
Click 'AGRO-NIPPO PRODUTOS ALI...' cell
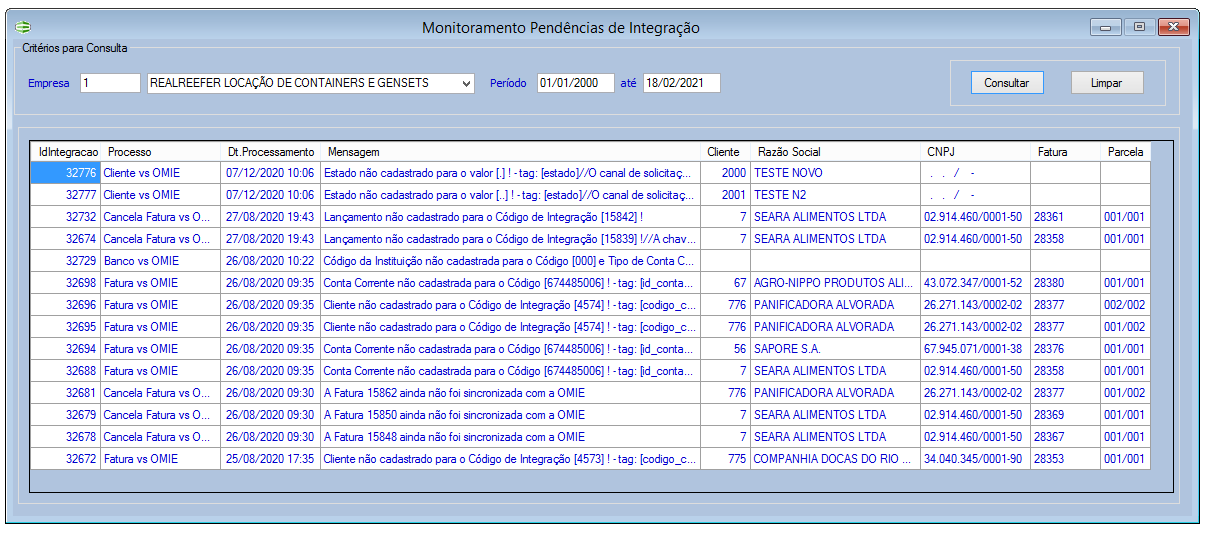836,283
